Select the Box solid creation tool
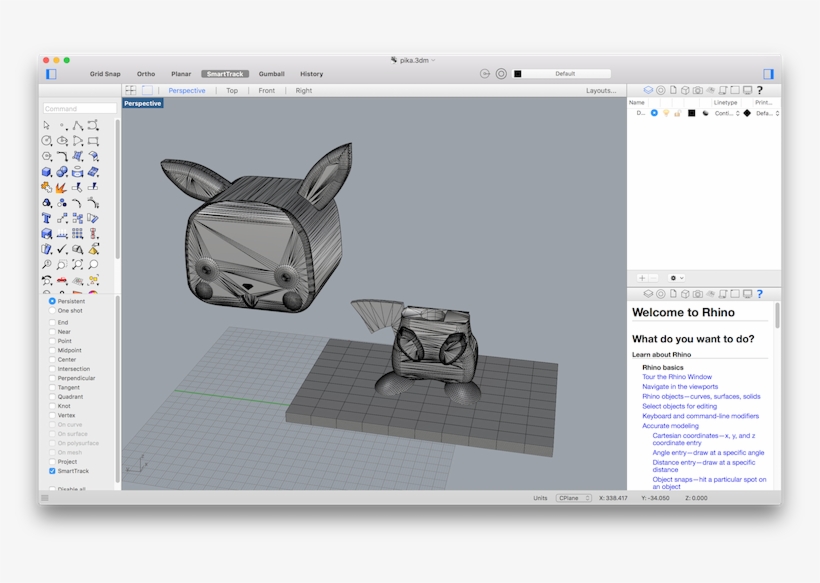This screenshot has height=583, width=820. 46,170
